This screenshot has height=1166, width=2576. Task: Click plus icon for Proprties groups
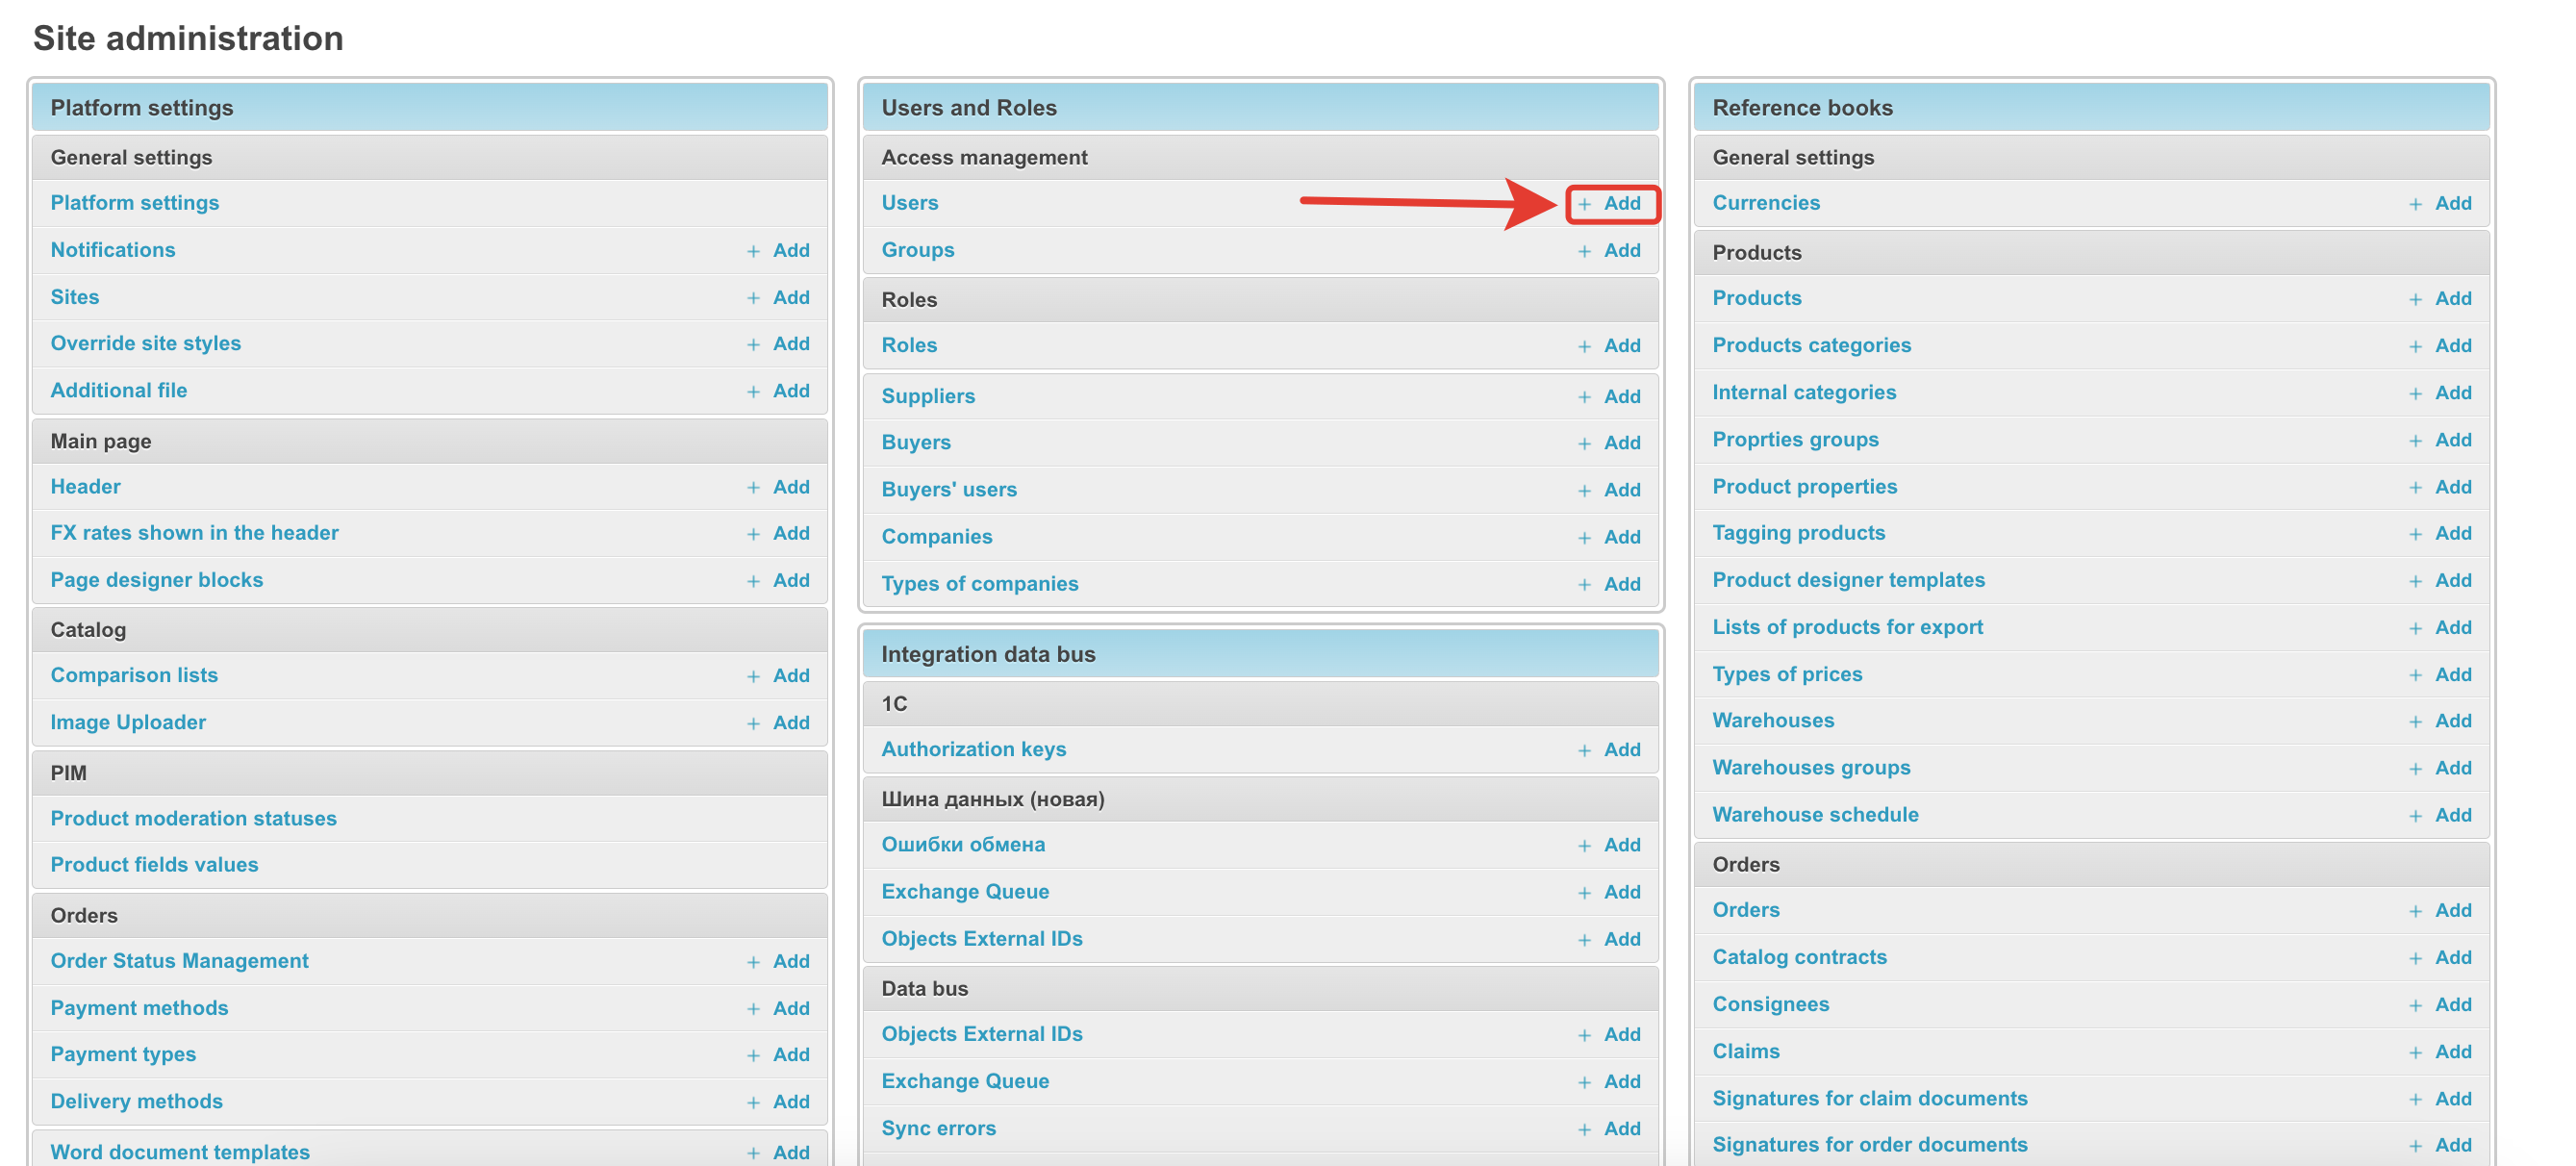(2415, 441)
